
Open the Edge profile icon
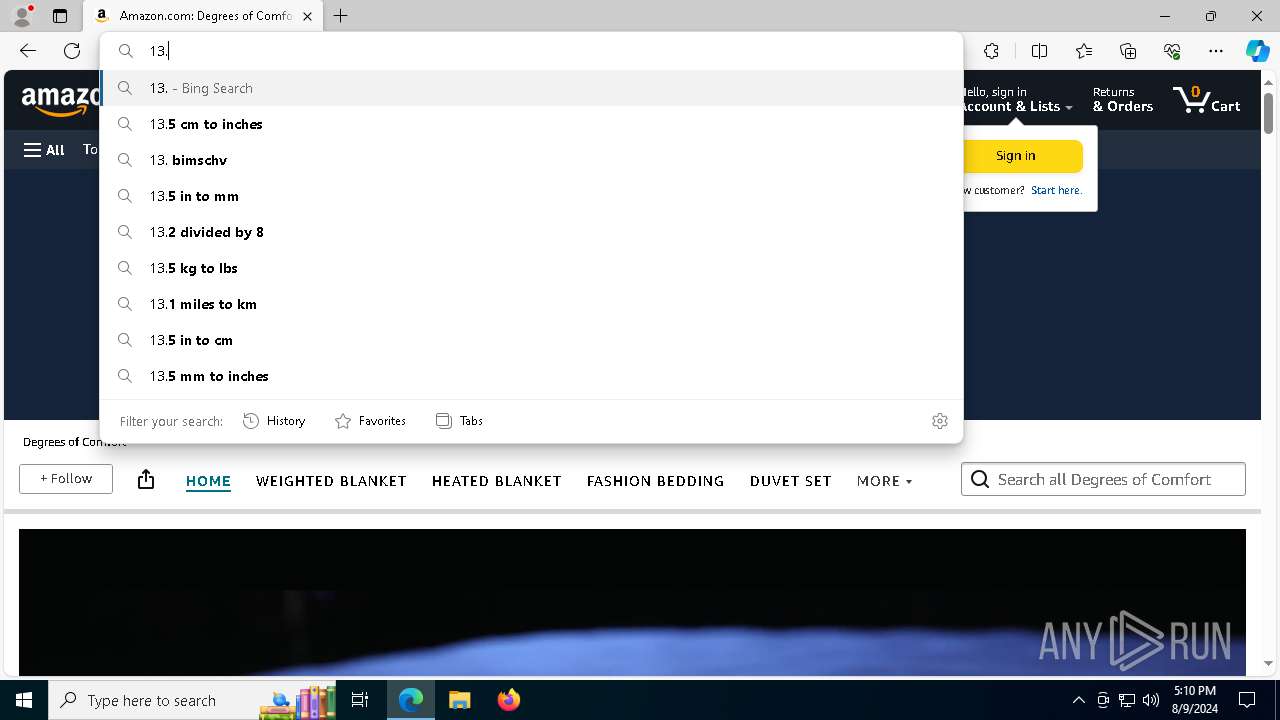click(21, 16)
